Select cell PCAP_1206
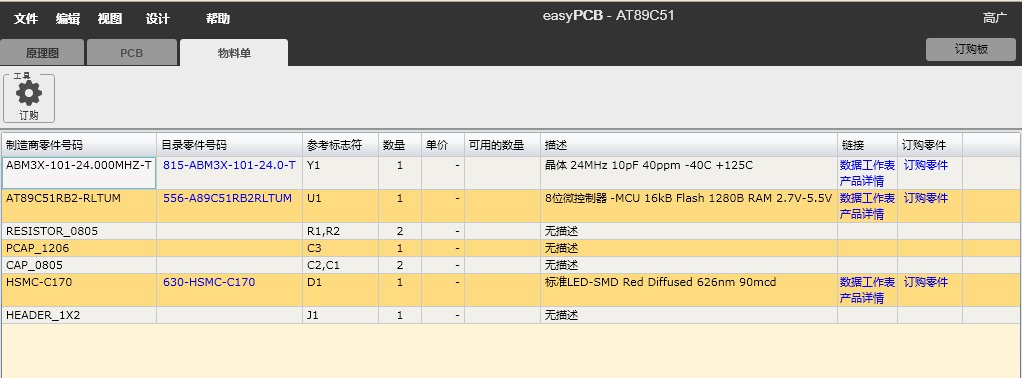 coord(79,248)
